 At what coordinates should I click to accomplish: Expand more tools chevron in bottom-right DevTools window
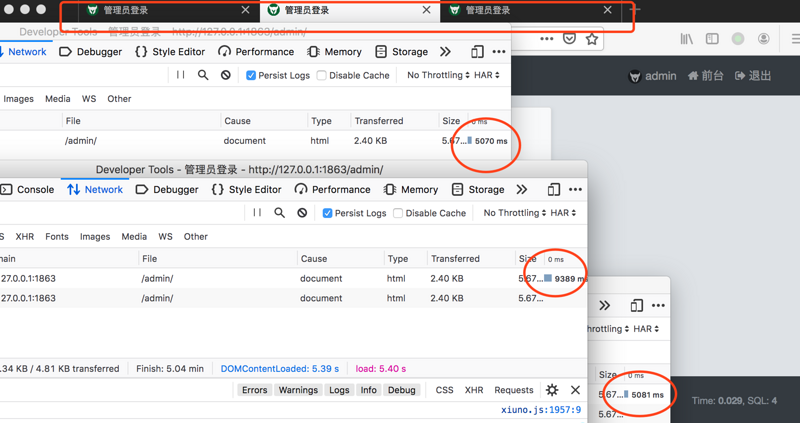pos(604,306)
